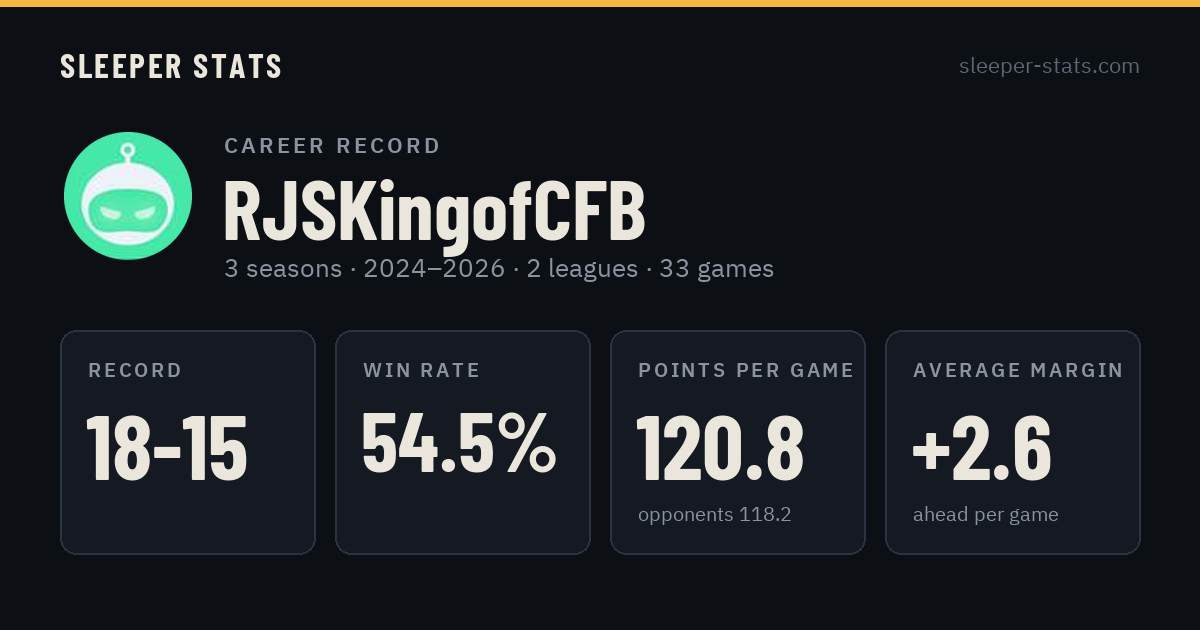Click the ahead per game subtext
The width and height of the screenshot is (1200, 630).
tap(986, 515)
